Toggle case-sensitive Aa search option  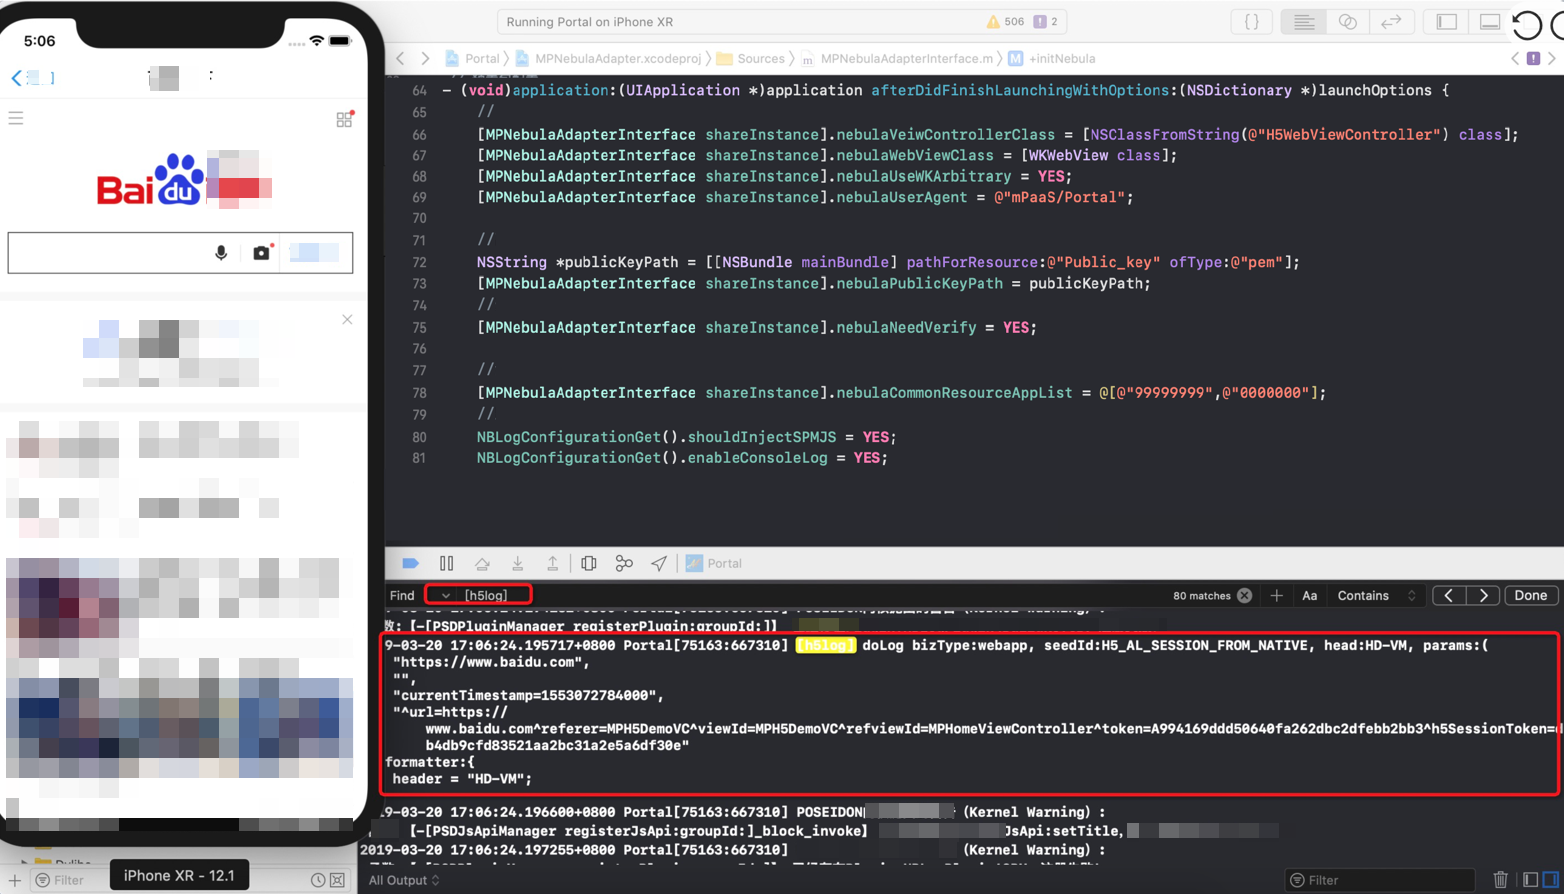pos(1309,595)
